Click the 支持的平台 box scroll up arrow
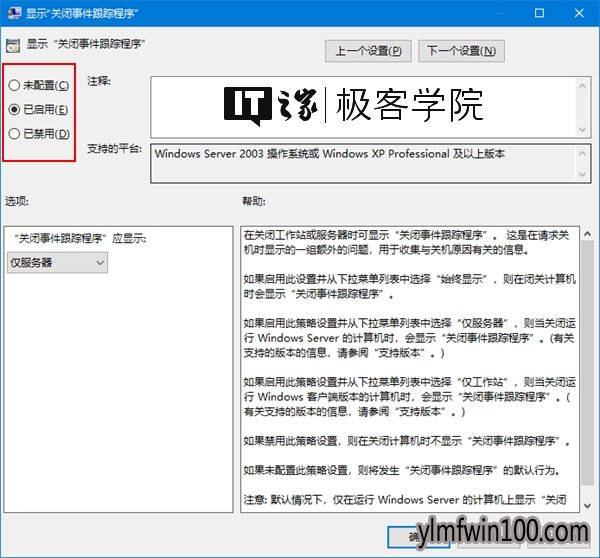Screen dimensions: 600x558 [582, 153]
